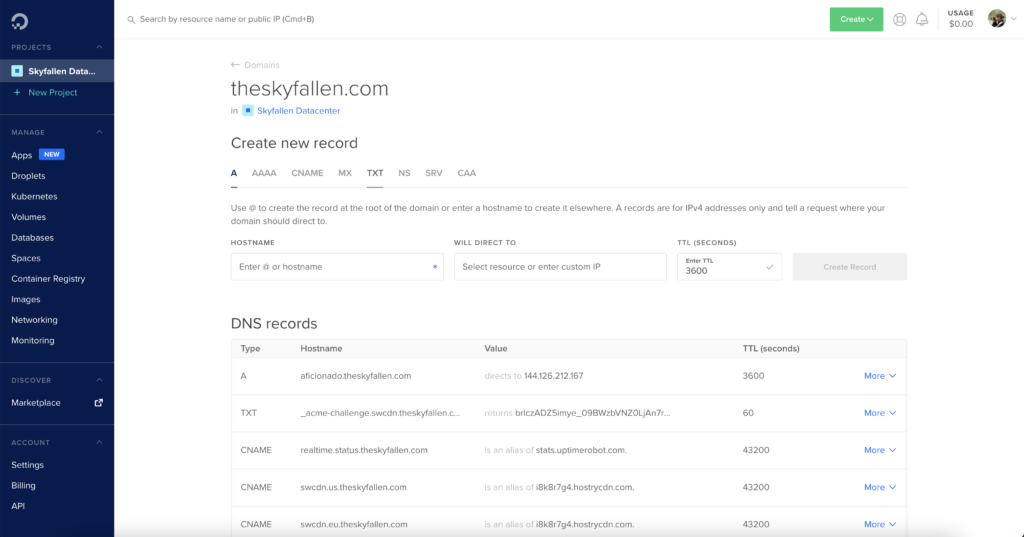The width and height of the screenshot is (1024, 537).
Task: Click New Project in sidebar
Action: pos(53,93)
